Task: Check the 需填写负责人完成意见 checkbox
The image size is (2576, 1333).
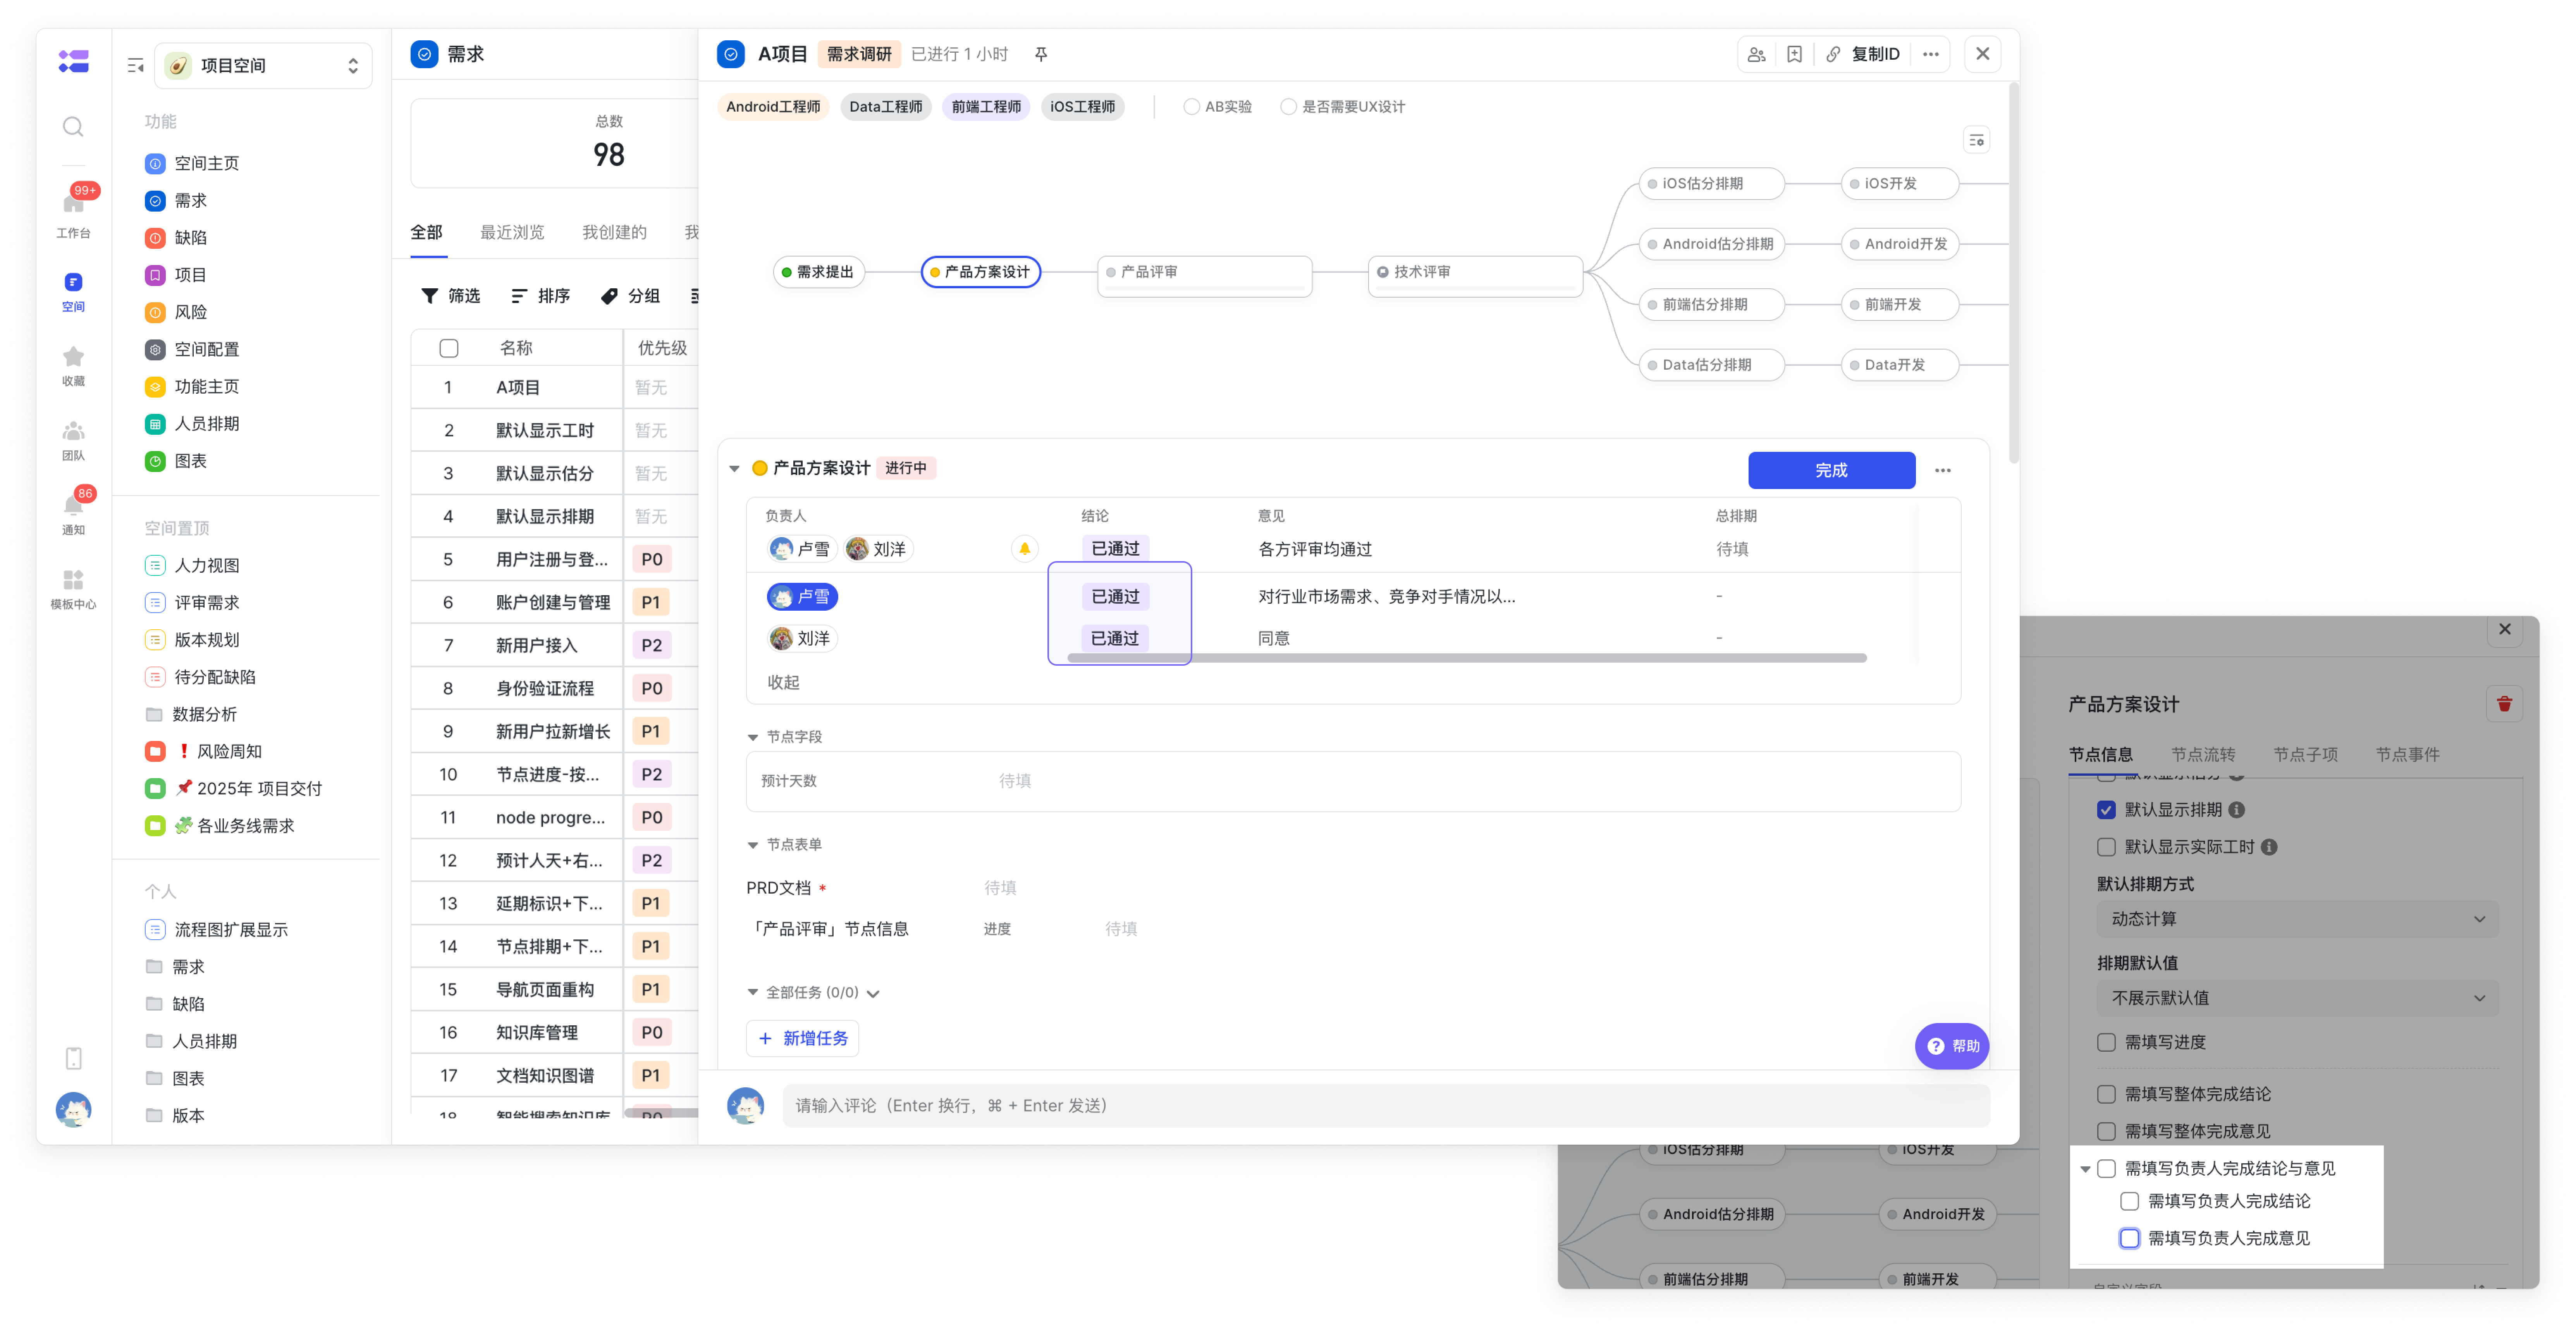Action: pos(2130,1238)
